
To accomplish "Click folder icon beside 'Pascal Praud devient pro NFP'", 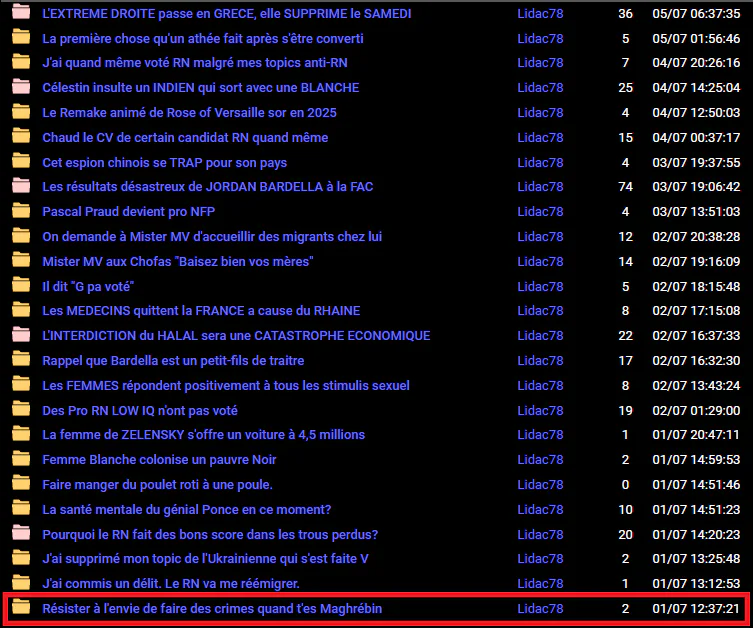I will (21, 210).
